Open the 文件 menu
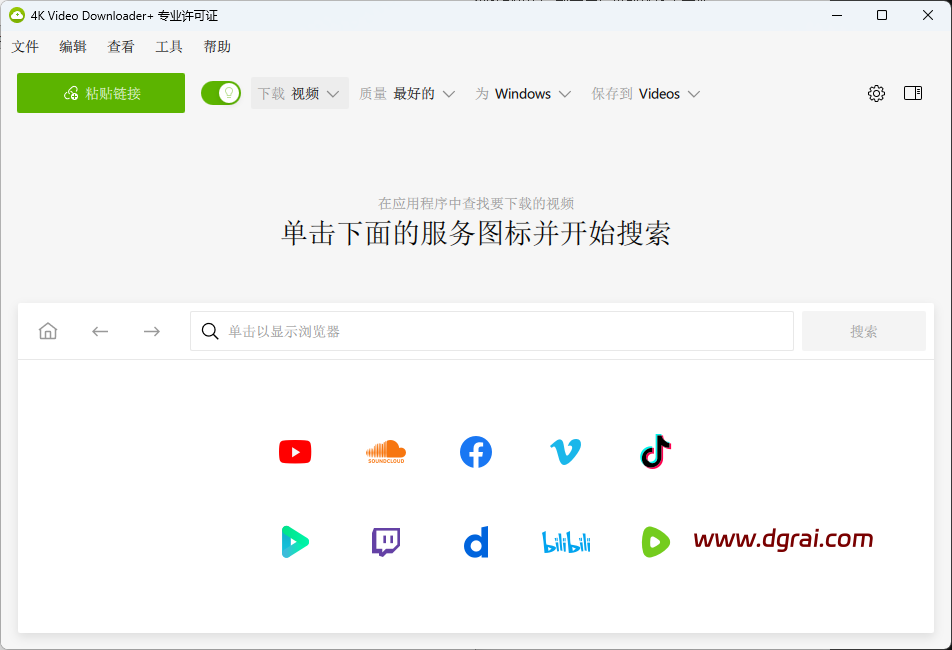The width and height of the screenshot is (952, 650). tap(25, 47)
